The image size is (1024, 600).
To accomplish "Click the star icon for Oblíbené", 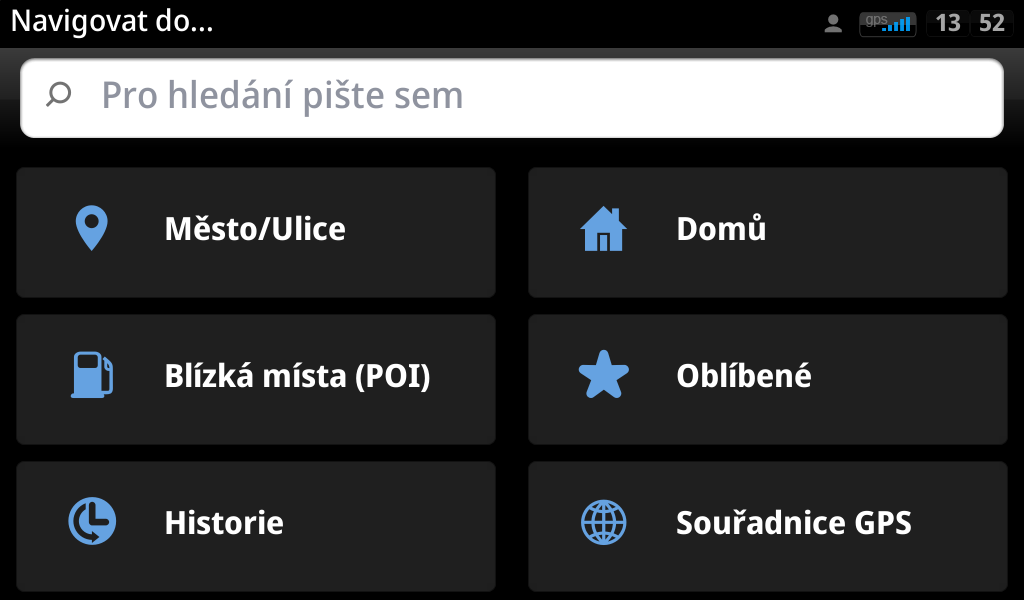I will tap(603, 376).
